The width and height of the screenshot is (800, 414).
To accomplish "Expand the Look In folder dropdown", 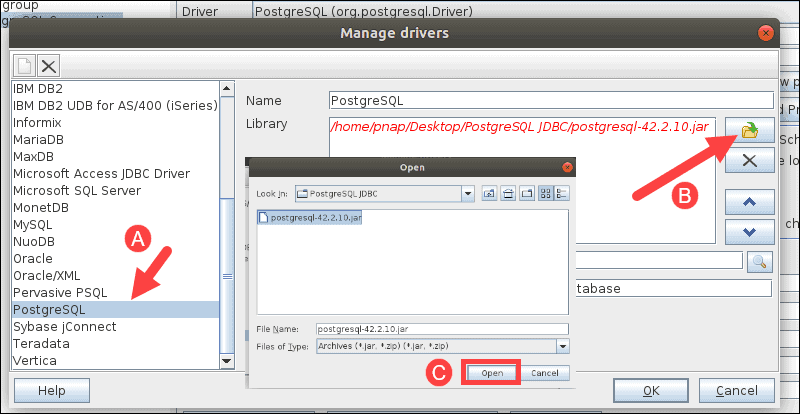I will pyautogui.click(x=468, y=194).
